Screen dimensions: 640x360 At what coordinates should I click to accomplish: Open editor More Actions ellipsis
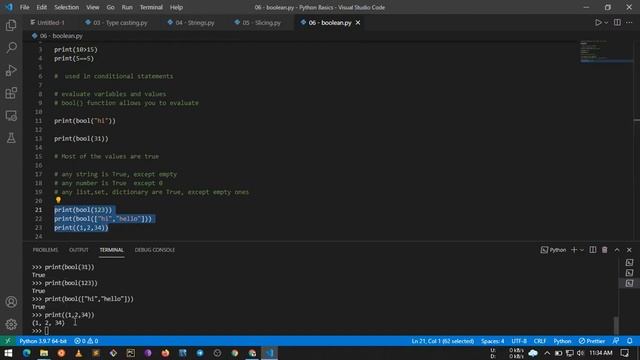coord(629,22)
